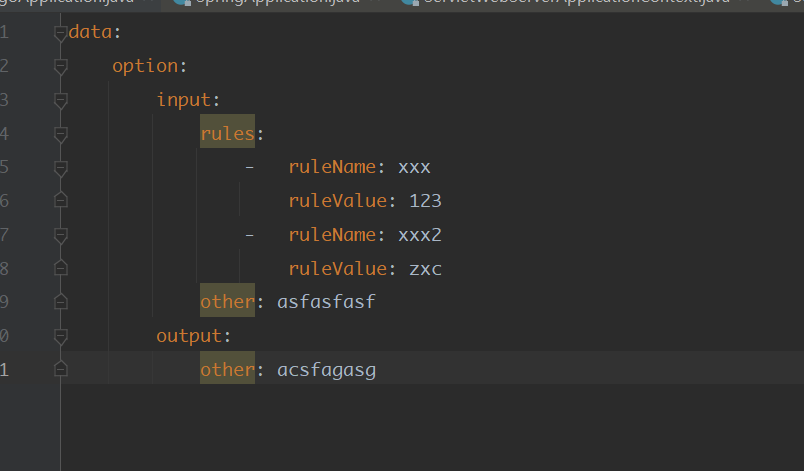Click the value zxc
The width and height of the screenshot is (804, 471).
(x=425, y=269)
